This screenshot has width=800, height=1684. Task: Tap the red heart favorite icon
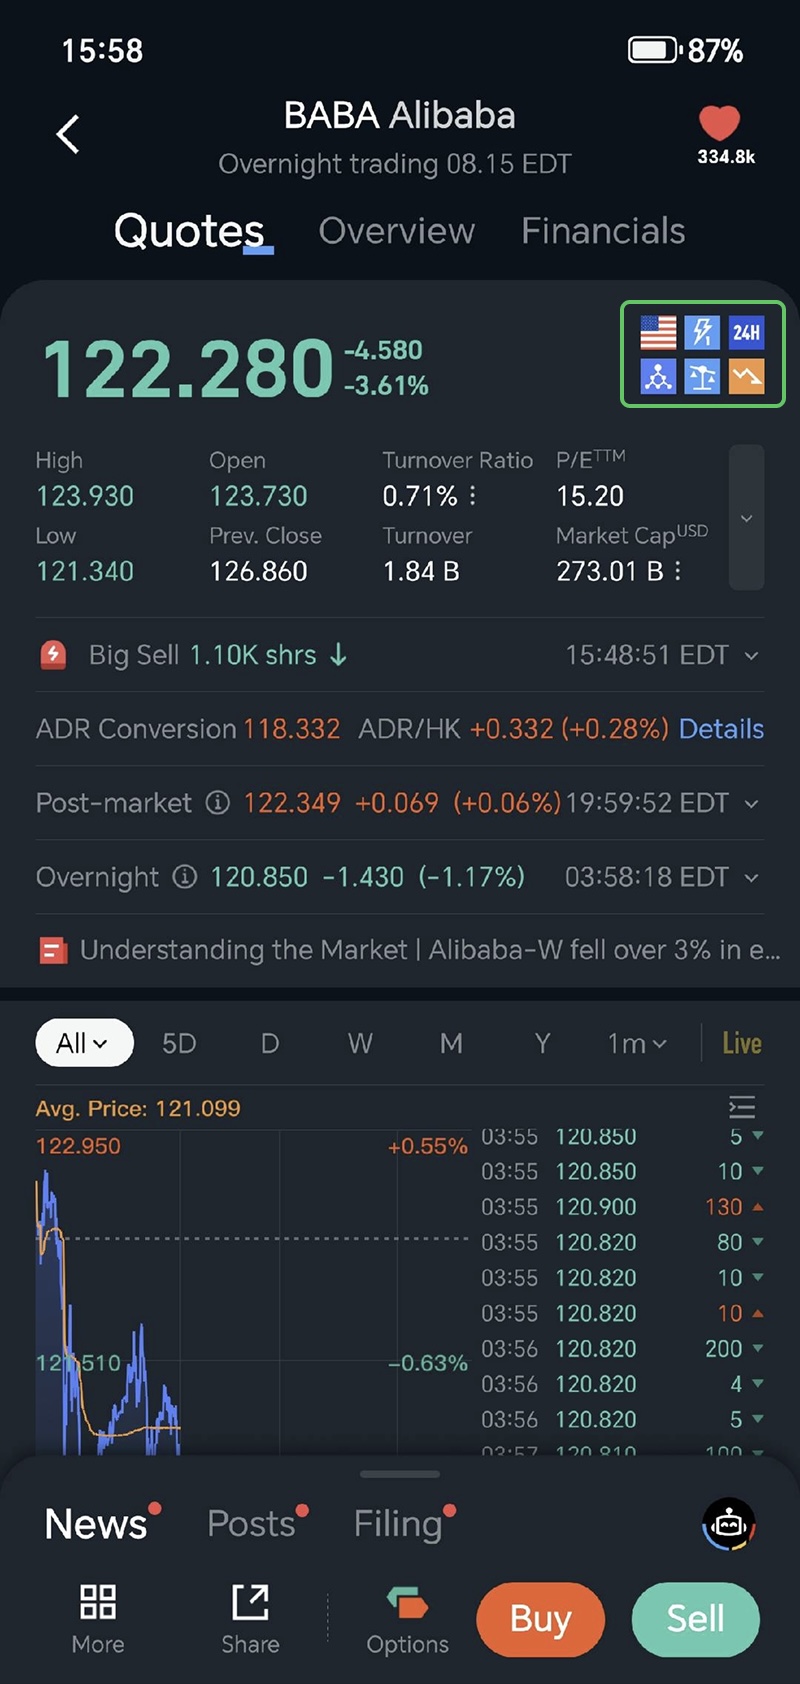pyautogui.click(x=719, y=124)
